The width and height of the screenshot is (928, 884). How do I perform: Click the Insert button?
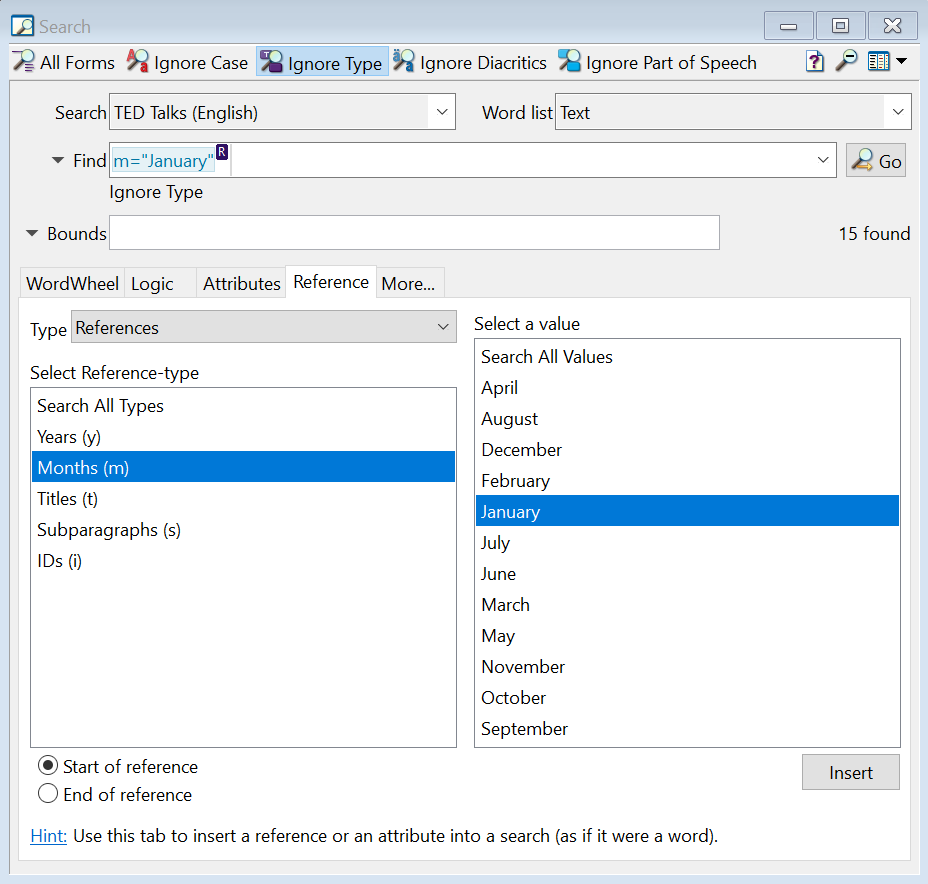[x=850, y=773]
